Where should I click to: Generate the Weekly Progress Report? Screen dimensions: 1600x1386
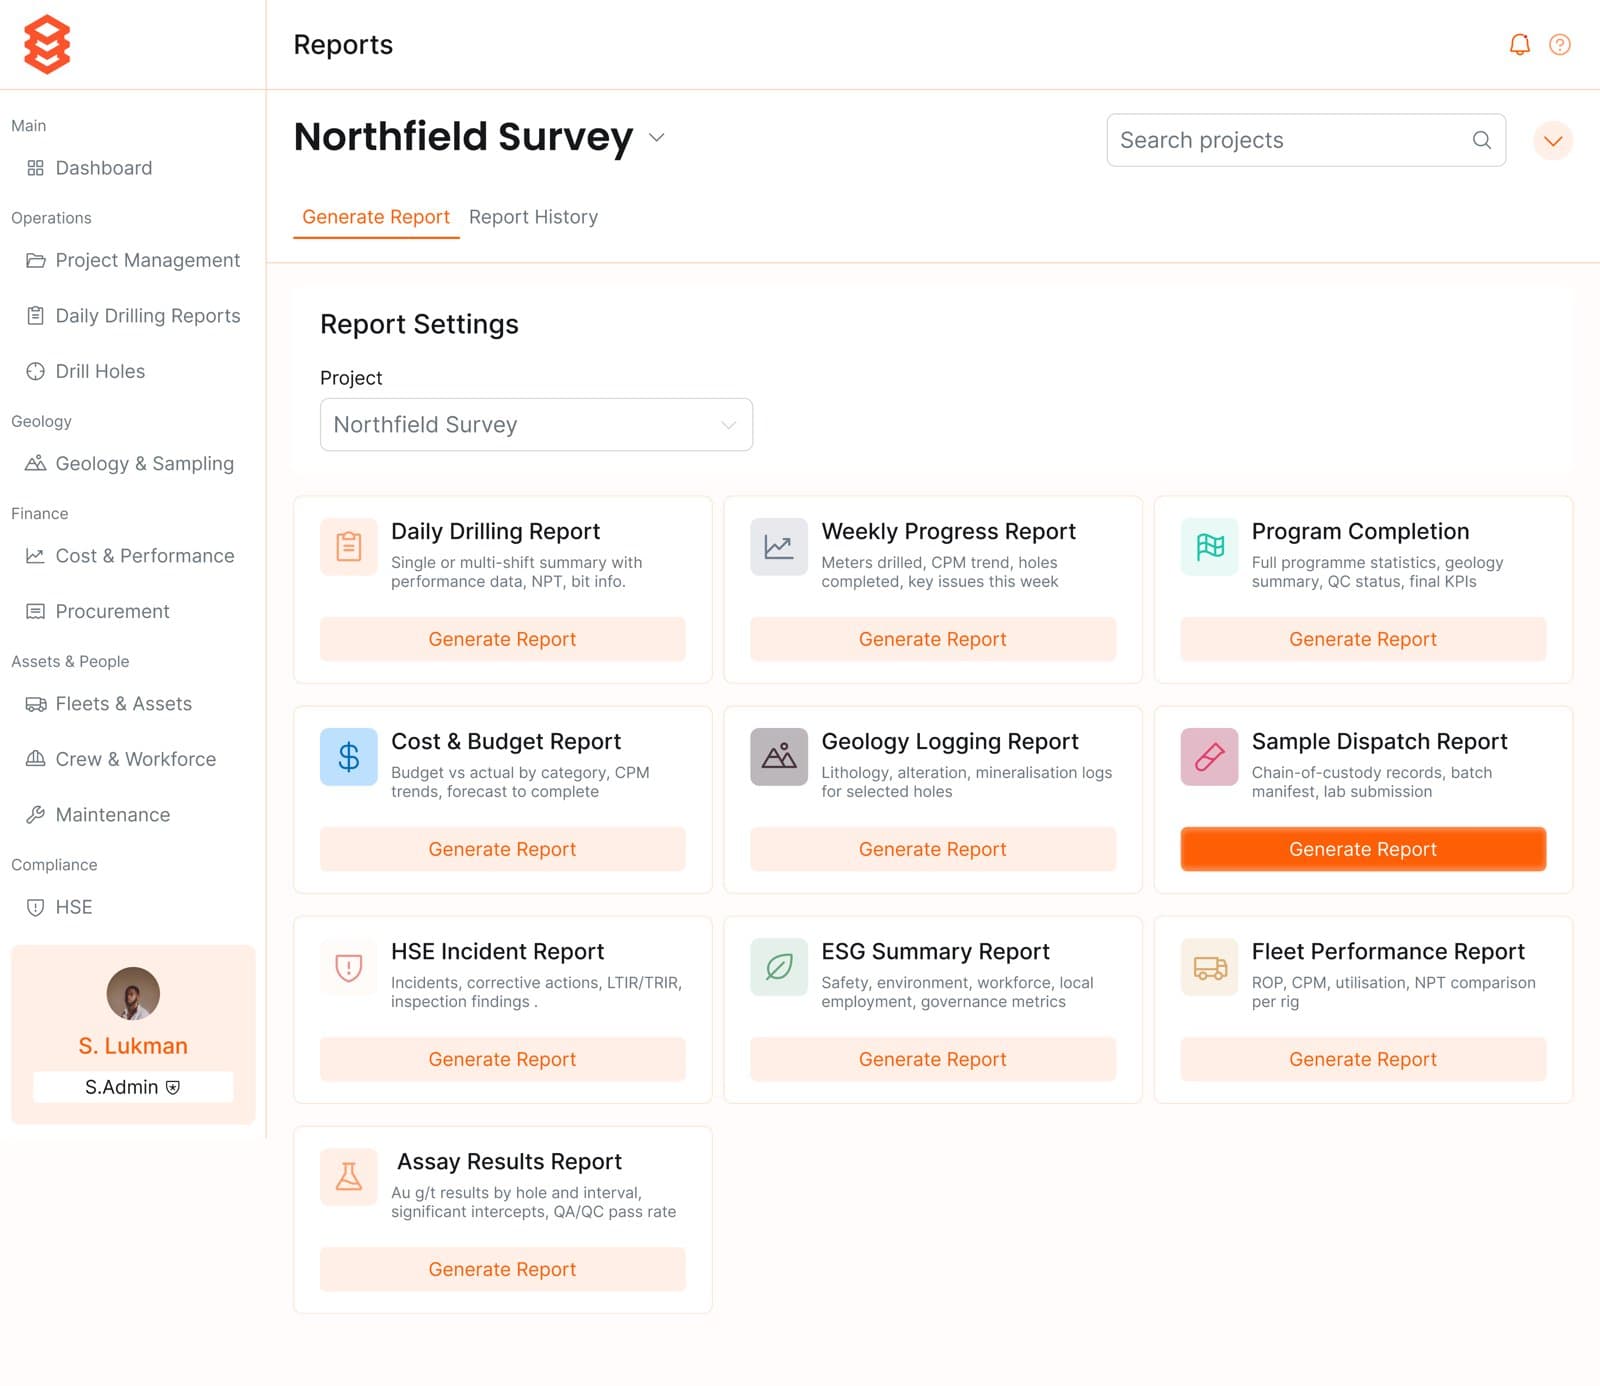(932, 639)
